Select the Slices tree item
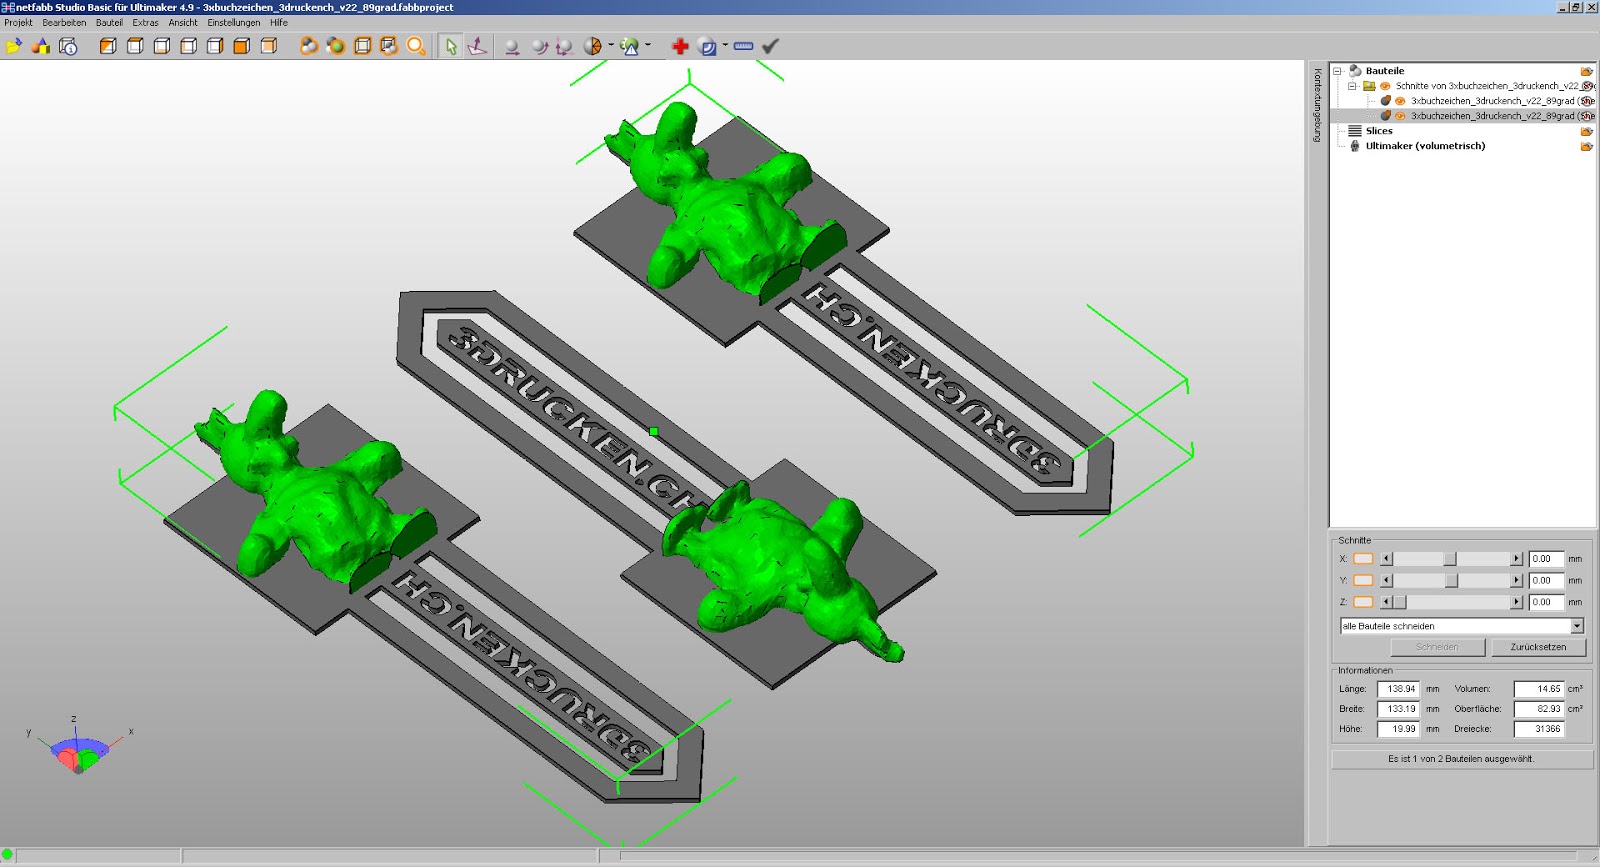Screen dimensions: 1600x867 pyautogui.click(x=1379, y=131)
